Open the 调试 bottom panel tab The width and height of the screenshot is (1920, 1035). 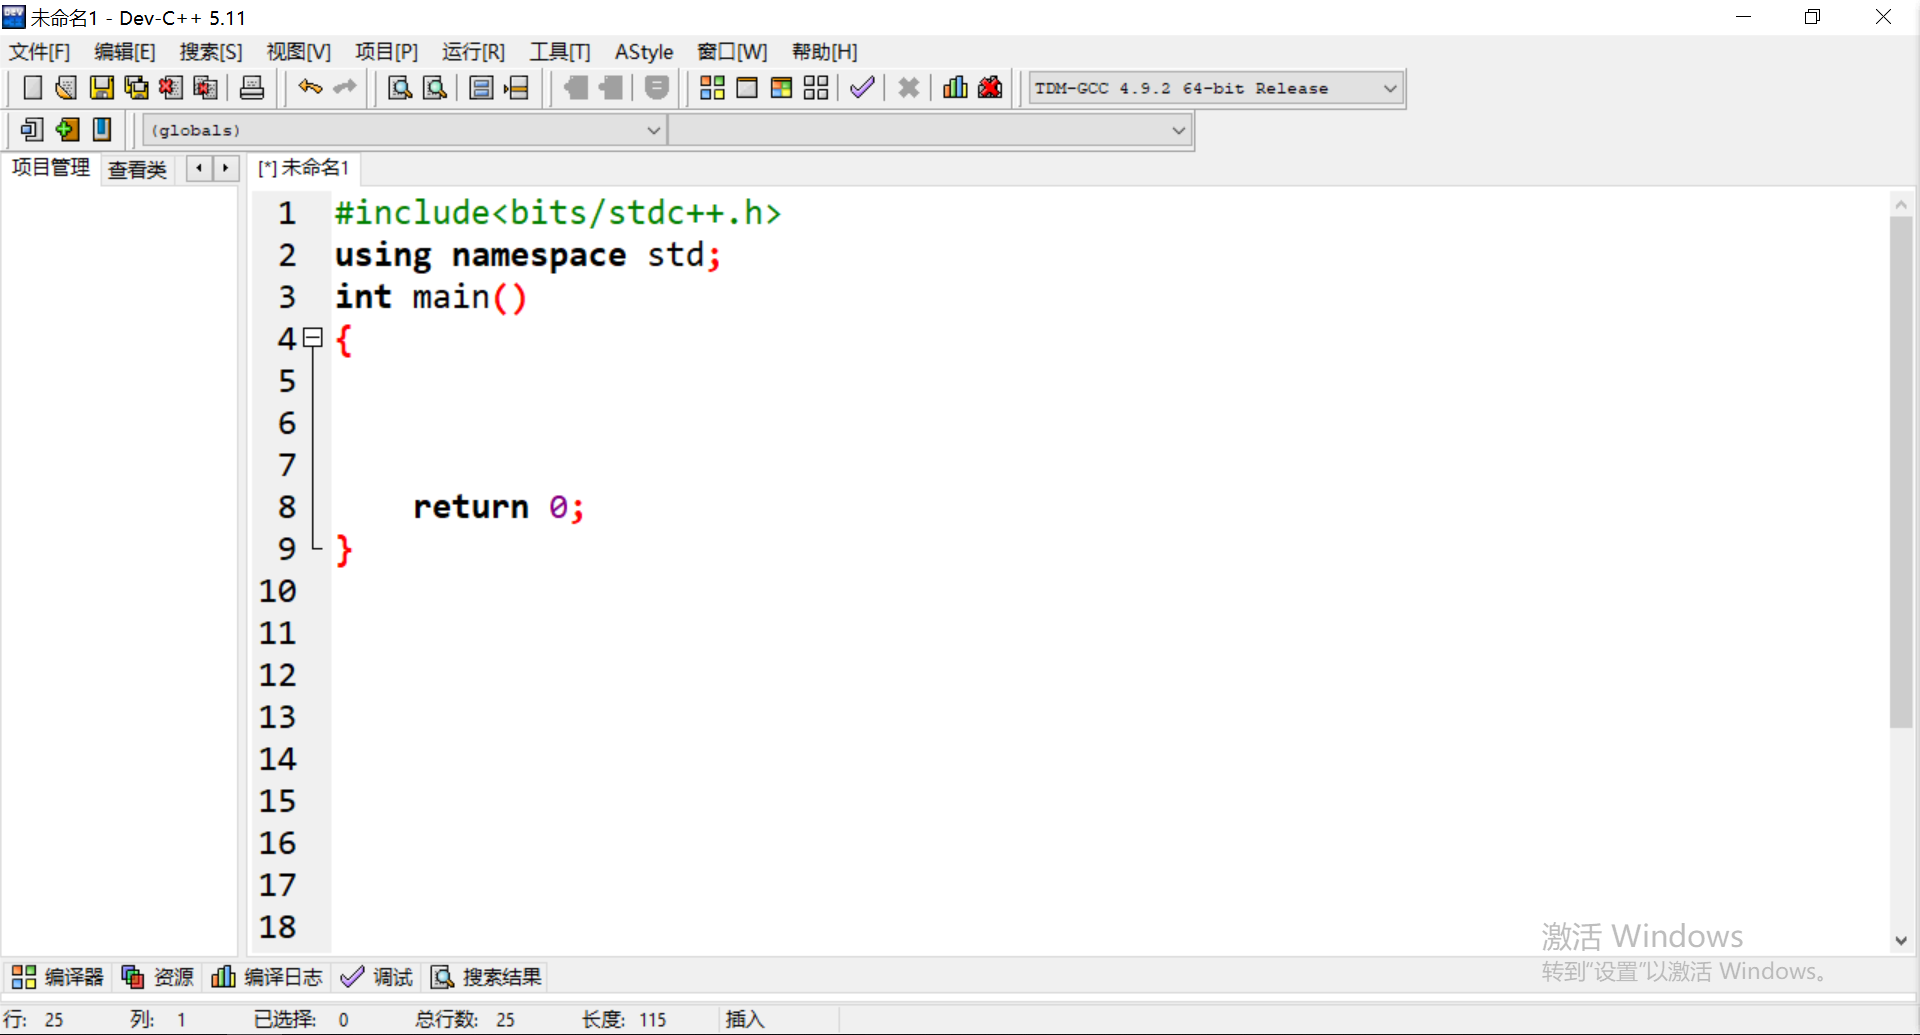(x=376, y=977)
